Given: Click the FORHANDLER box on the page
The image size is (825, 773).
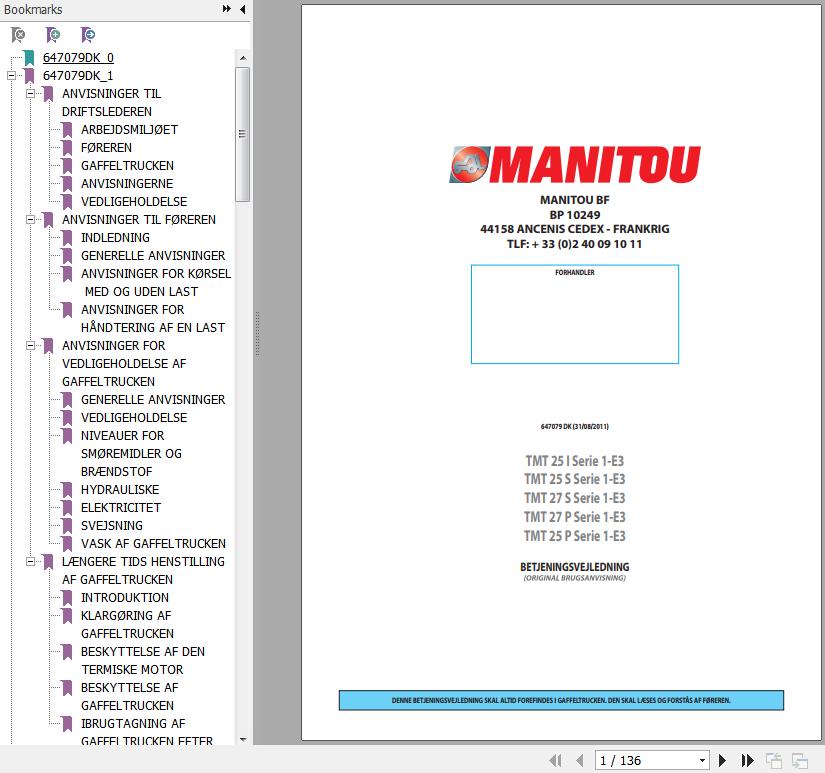Looking at the screenshot, I should (575, 314).
